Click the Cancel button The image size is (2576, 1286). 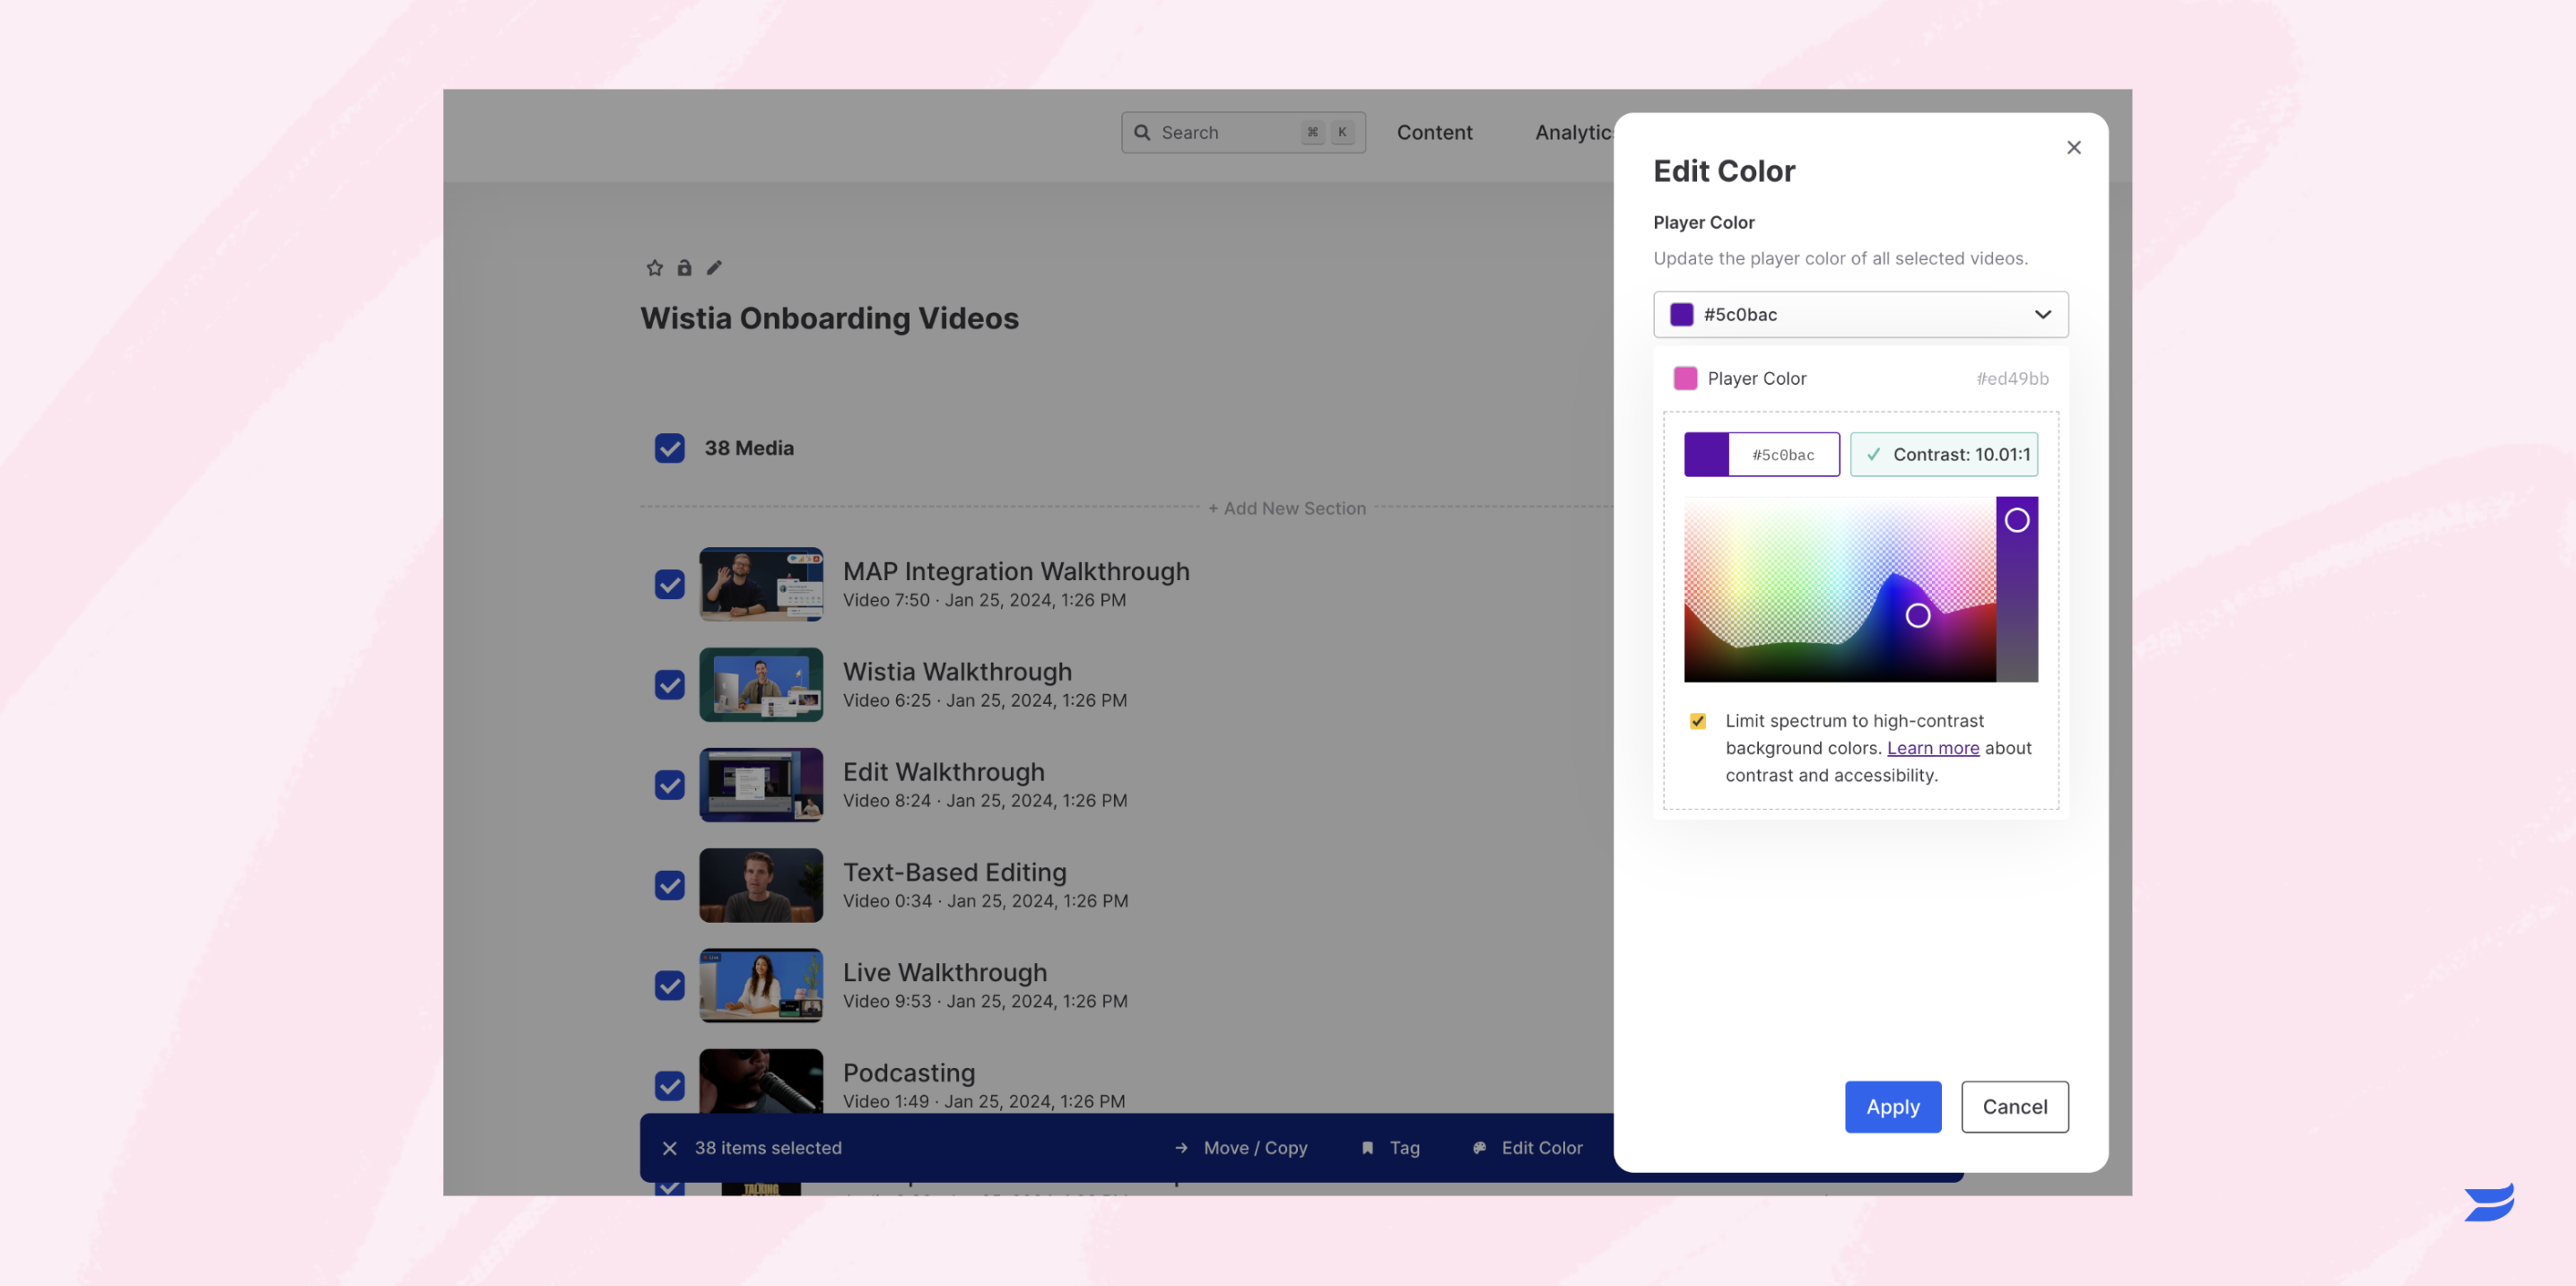click(x=2014, y=1107)
